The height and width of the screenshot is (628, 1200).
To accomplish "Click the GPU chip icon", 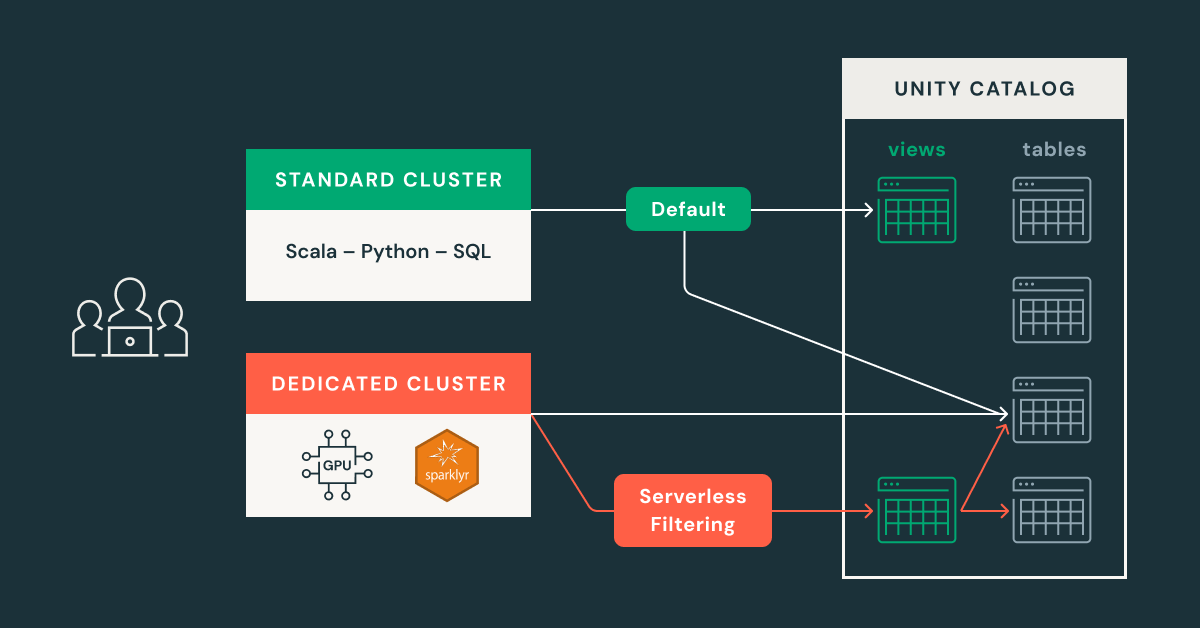I will tap(337, 465).
